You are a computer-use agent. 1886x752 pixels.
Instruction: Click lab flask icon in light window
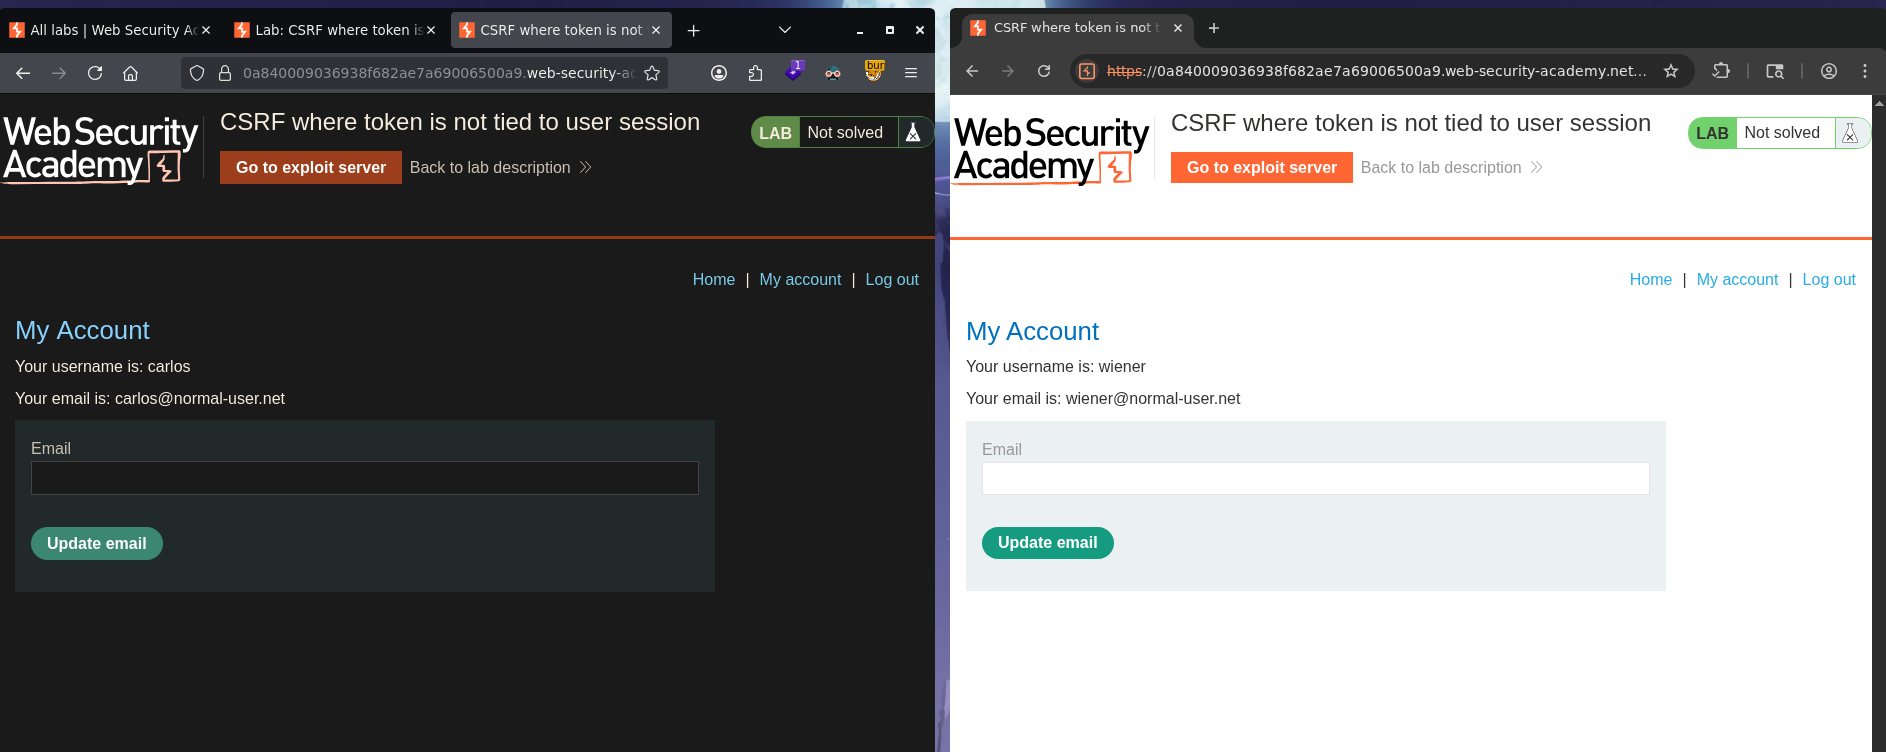coord(1850,133)
